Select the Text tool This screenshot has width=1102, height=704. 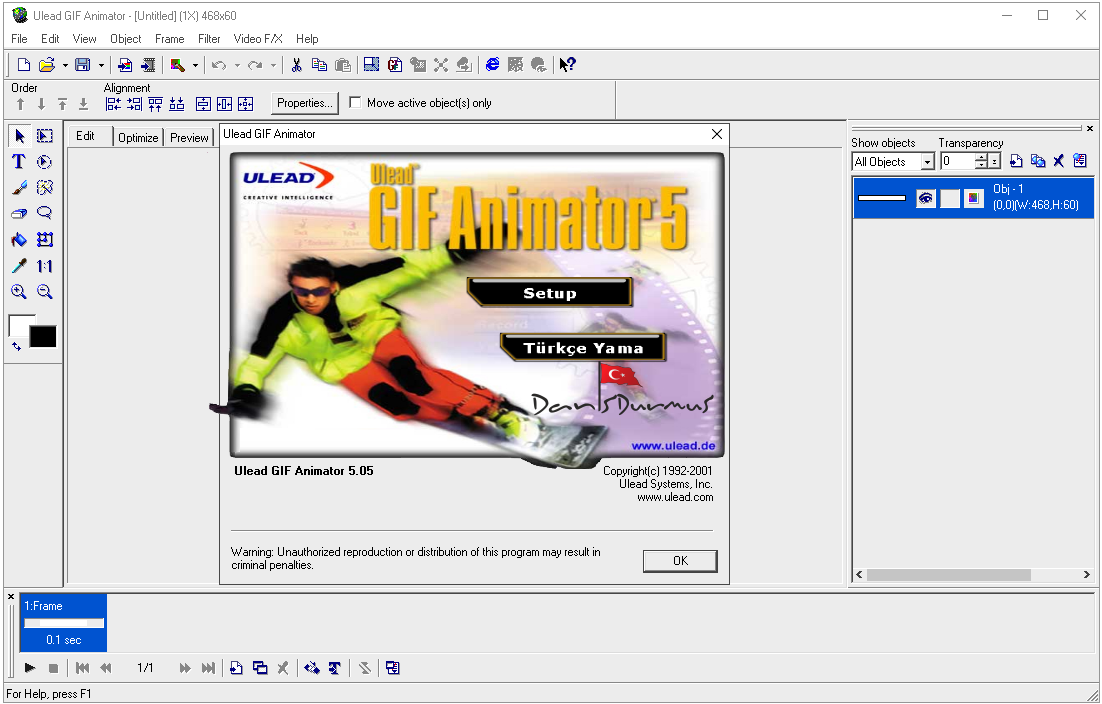point(19,162)
